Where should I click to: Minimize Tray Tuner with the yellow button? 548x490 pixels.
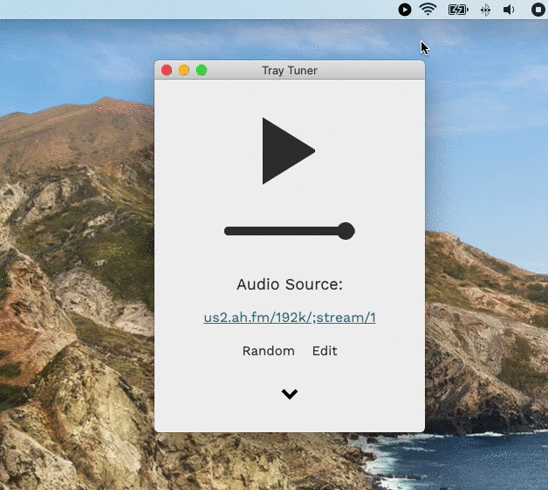point(184,70)
